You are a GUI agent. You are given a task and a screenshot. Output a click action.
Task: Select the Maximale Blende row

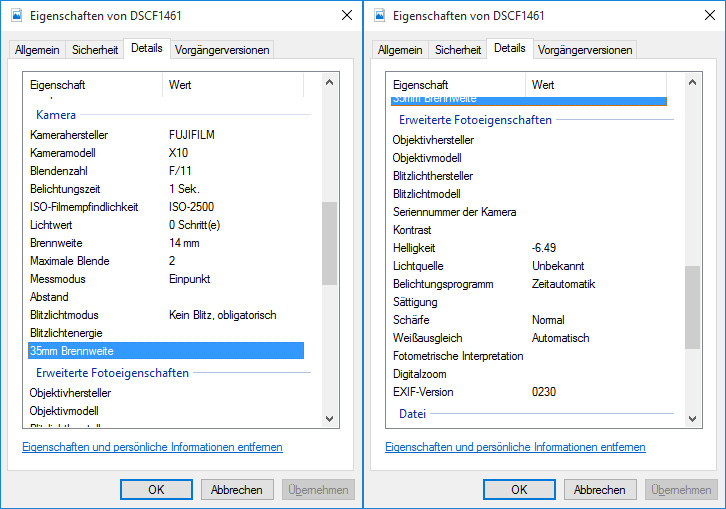(x=166, y=261)
